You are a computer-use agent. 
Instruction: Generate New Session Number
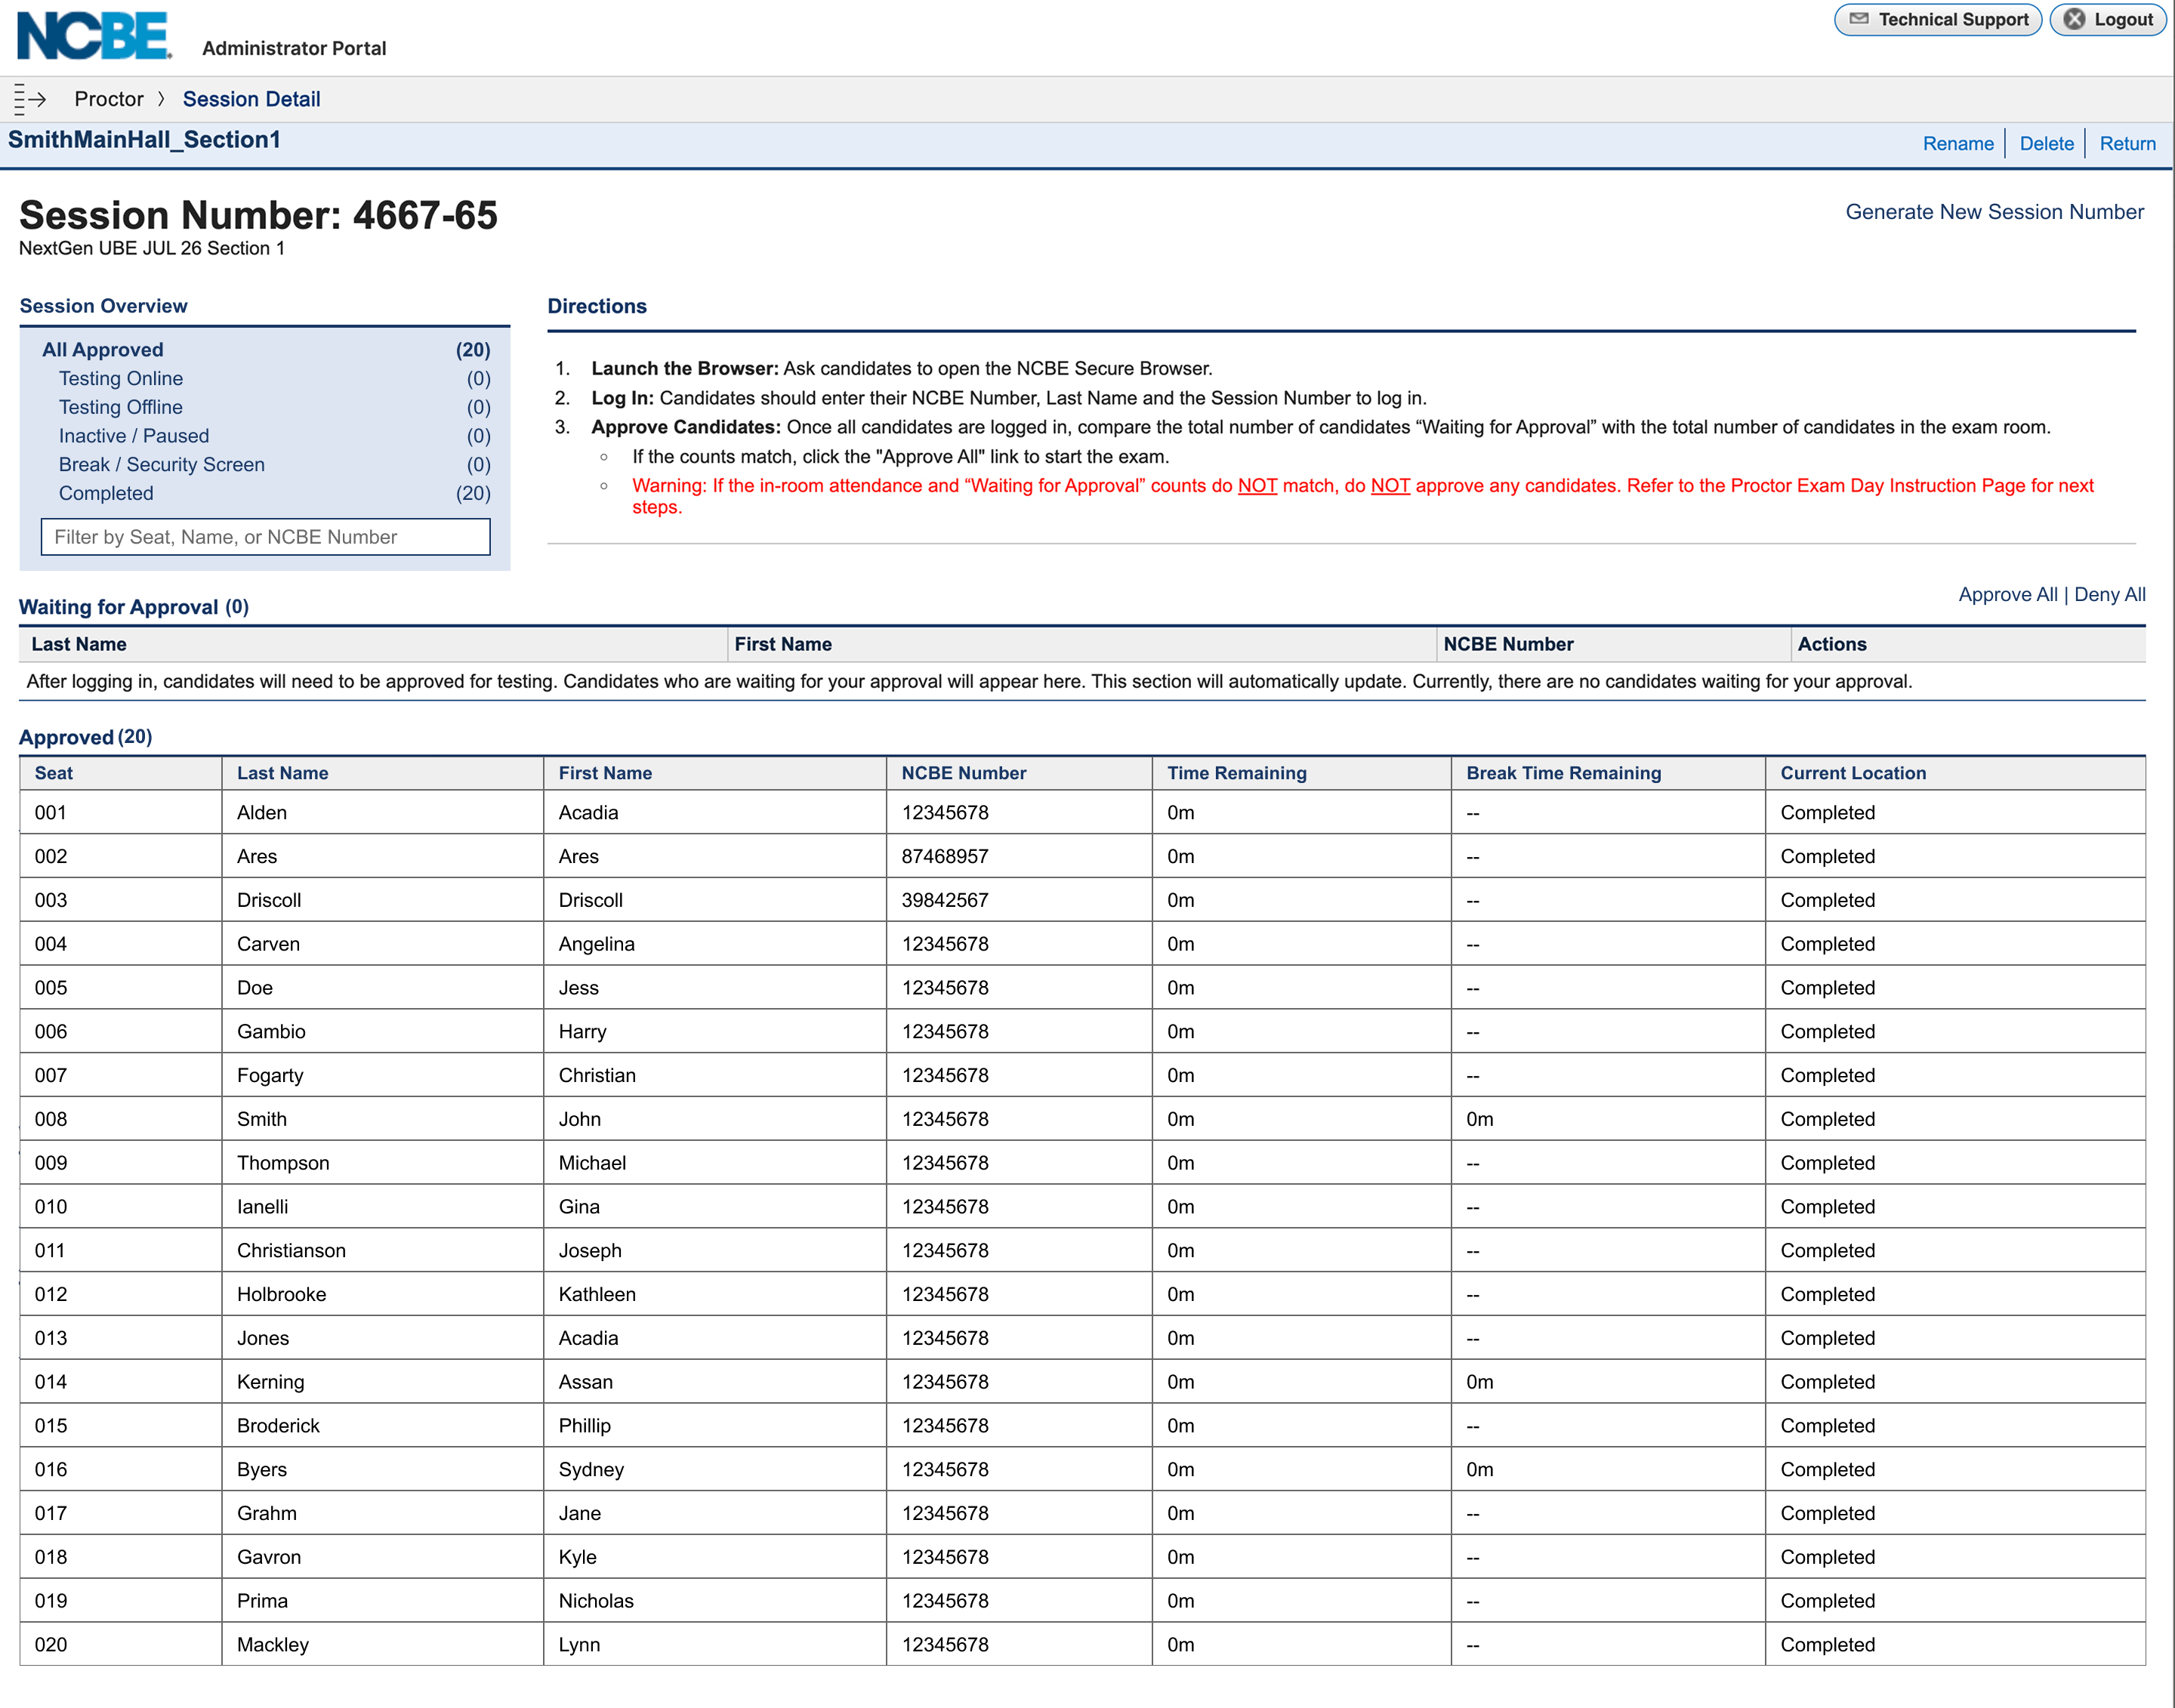1994,212
